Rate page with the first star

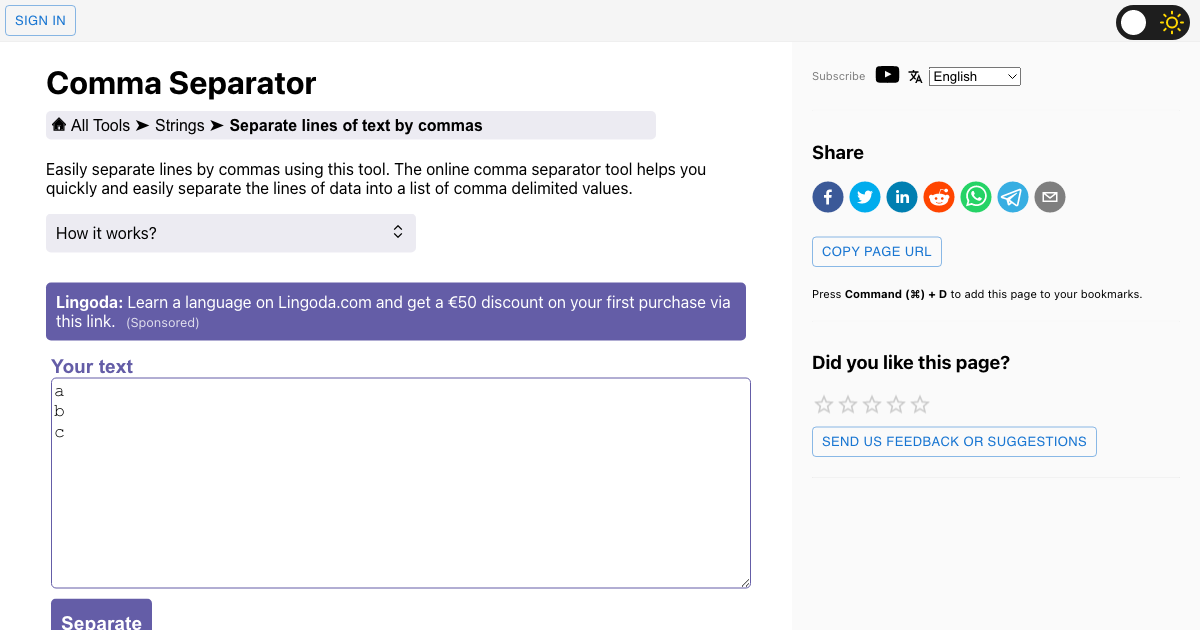824,405
